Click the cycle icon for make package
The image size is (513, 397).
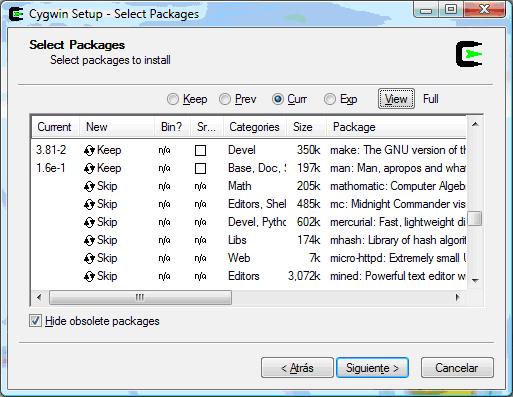(x=89, y=150)
